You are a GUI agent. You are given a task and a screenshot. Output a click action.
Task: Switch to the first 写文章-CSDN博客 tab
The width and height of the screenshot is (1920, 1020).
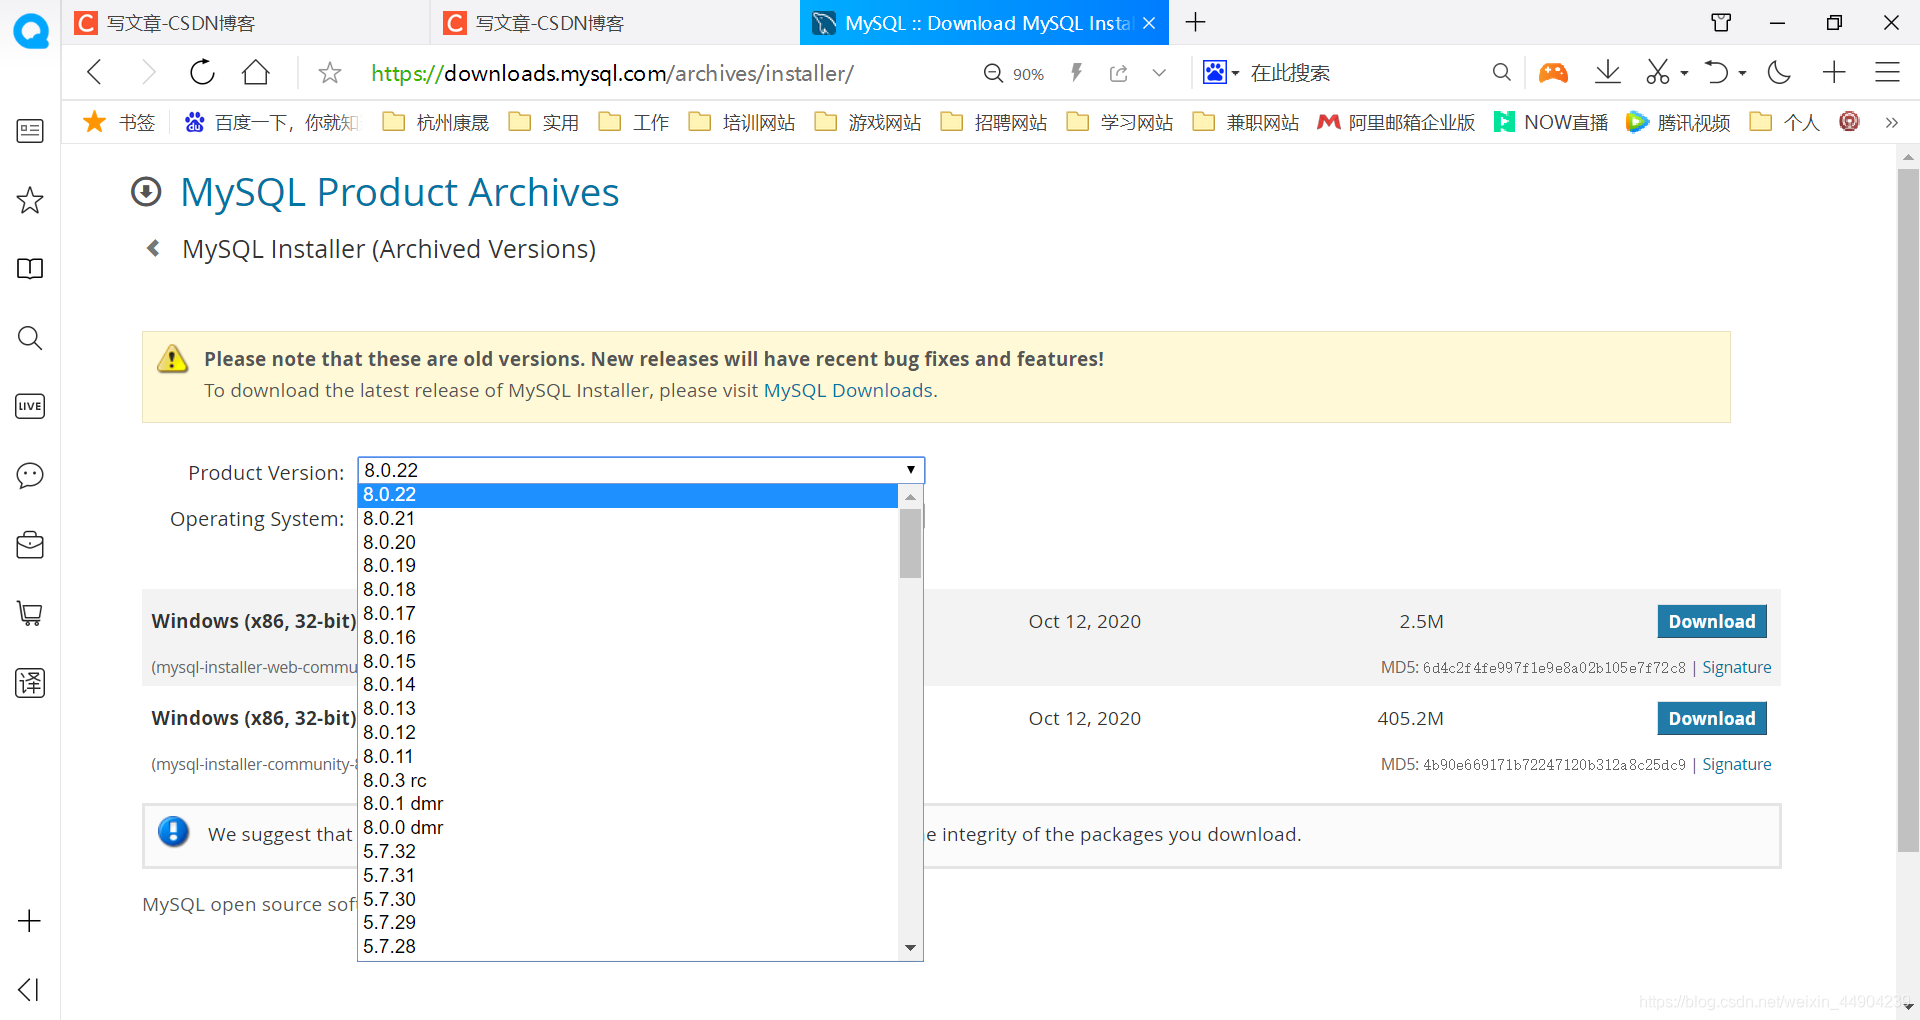point(180,22)
